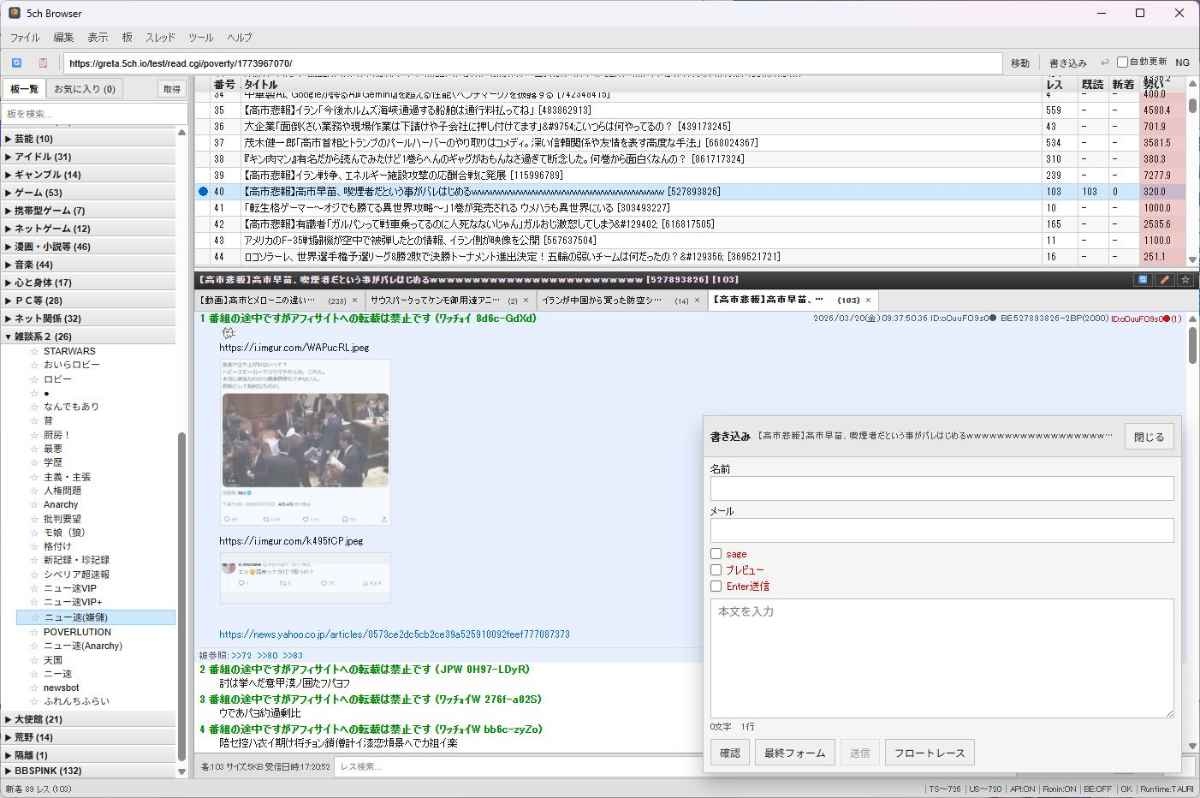Switch to the お気に入り (0) tab
This screenshot has height=798, width=1200.
tap(84, 89)
